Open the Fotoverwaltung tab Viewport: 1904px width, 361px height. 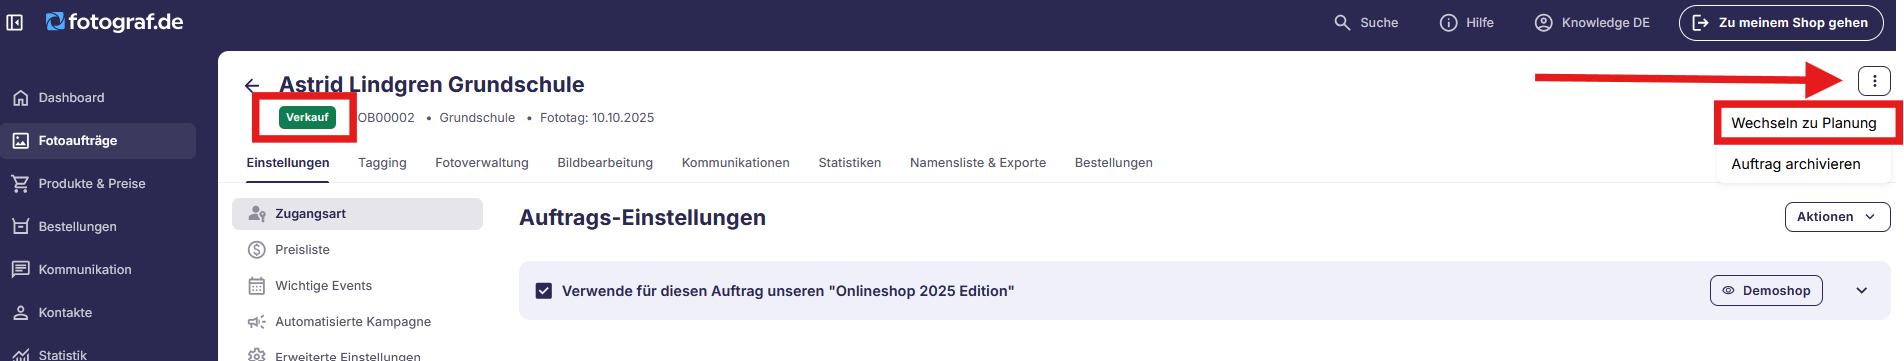pos(481,163)
